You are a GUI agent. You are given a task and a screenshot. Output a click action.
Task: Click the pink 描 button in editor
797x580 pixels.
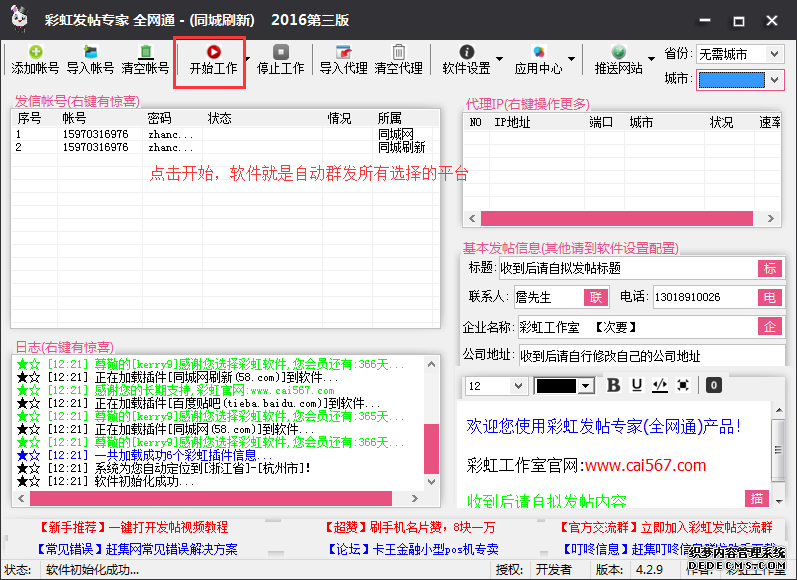pos(757,499)
